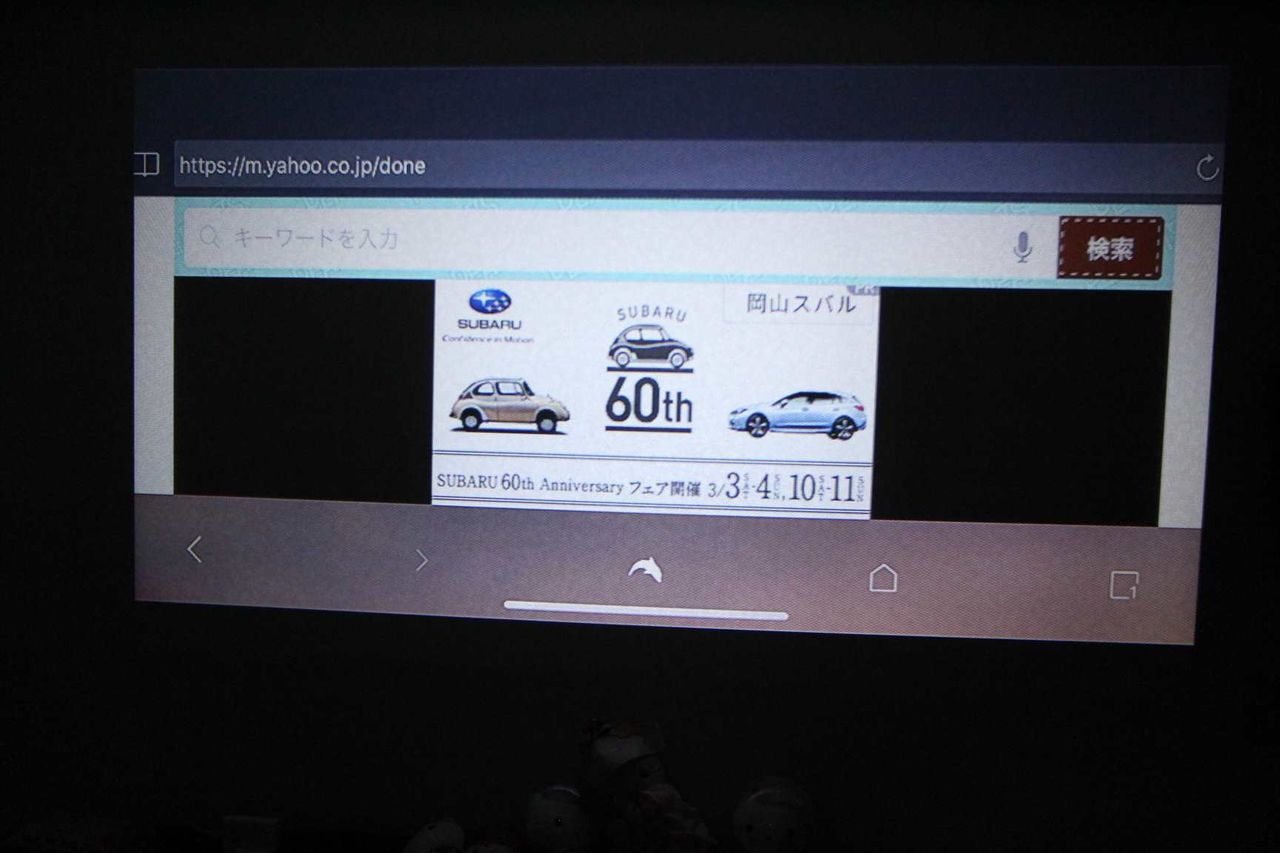The width and height of the screenshot is (1280, 853).
Task: Click the 検索 search button
Action: (x=1111, y=248)
